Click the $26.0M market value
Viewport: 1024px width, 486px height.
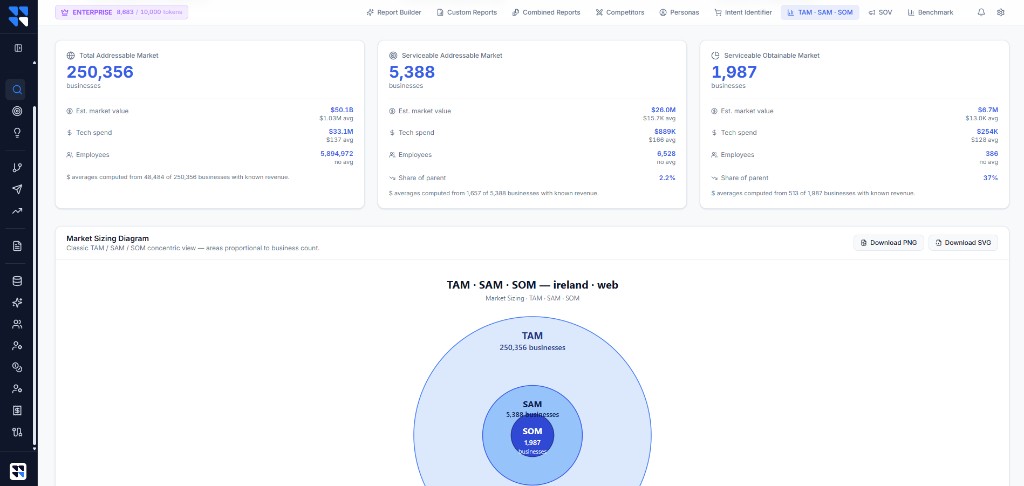click(664, 110)
